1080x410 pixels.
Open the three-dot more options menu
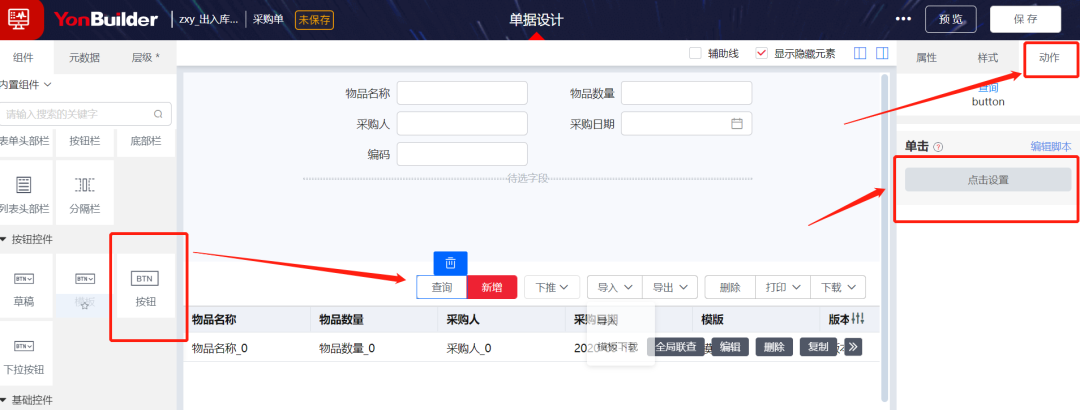903,19
